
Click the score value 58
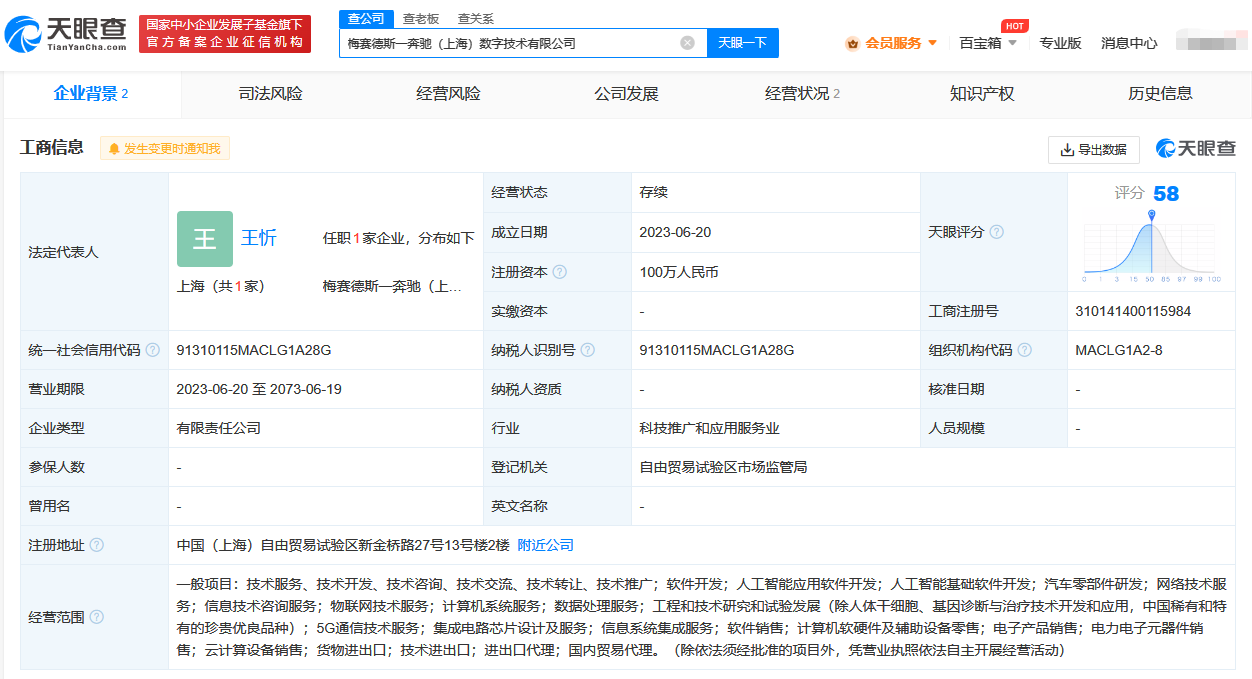1166,193
